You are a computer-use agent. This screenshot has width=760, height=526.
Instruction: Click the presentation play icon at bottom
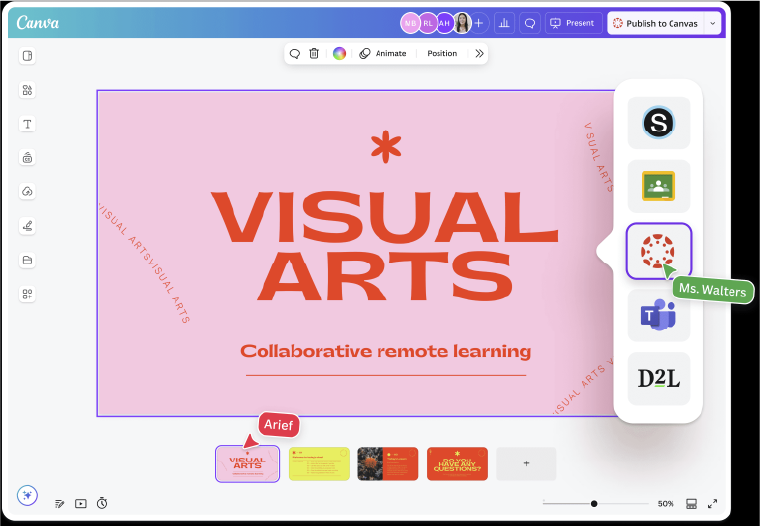81,504
